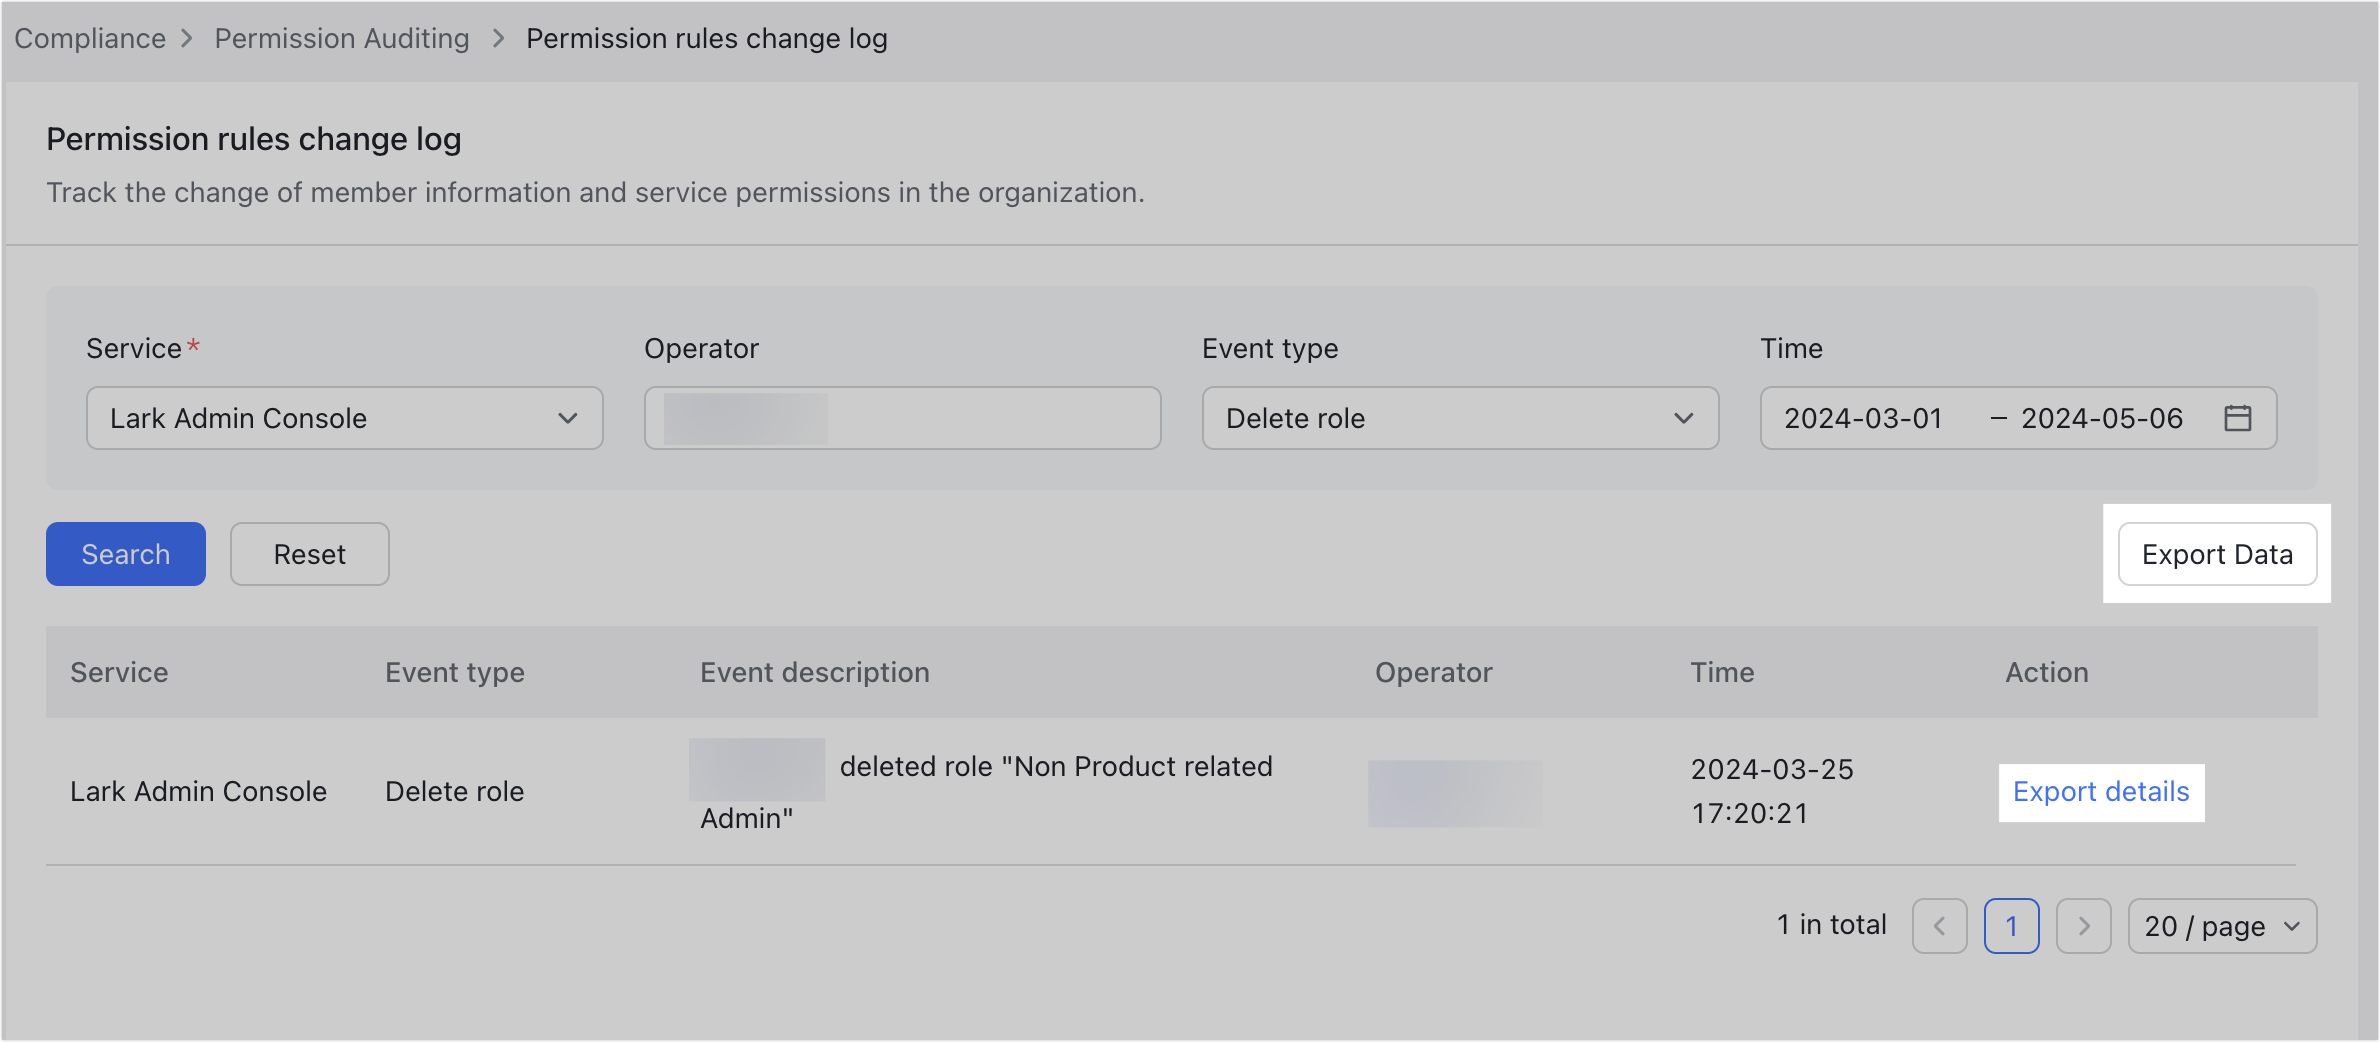The width and height of the screenshot is (2380, 1042).
Task: Click the Search button
Action: tap(125, 553)
